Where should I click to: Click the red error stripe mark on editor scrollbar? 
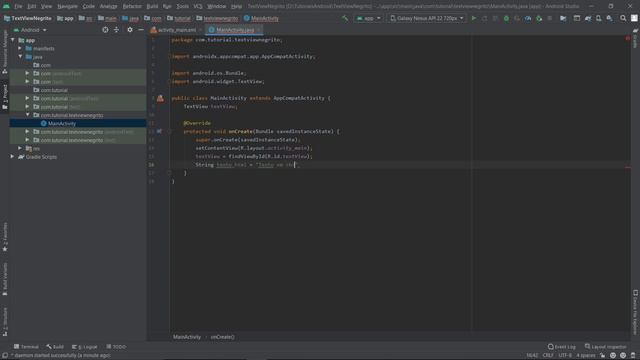628,167
